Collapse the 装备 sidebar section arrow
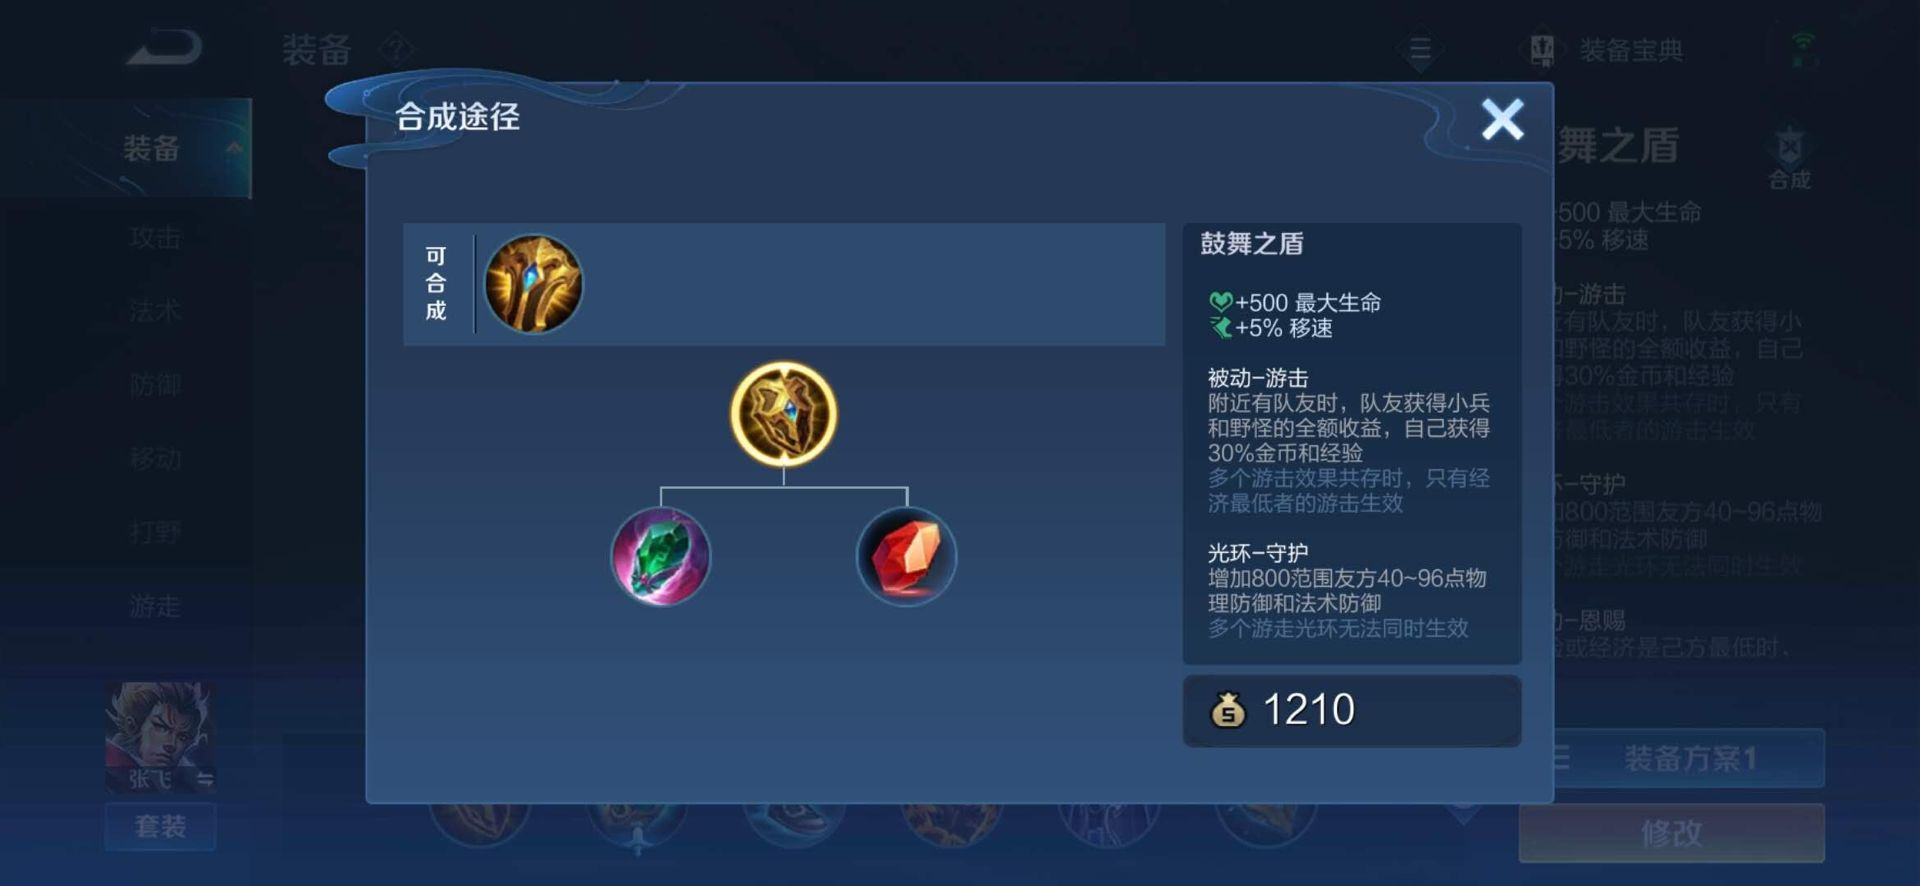This screenshot has width=1920, height=886. point(234,148)
